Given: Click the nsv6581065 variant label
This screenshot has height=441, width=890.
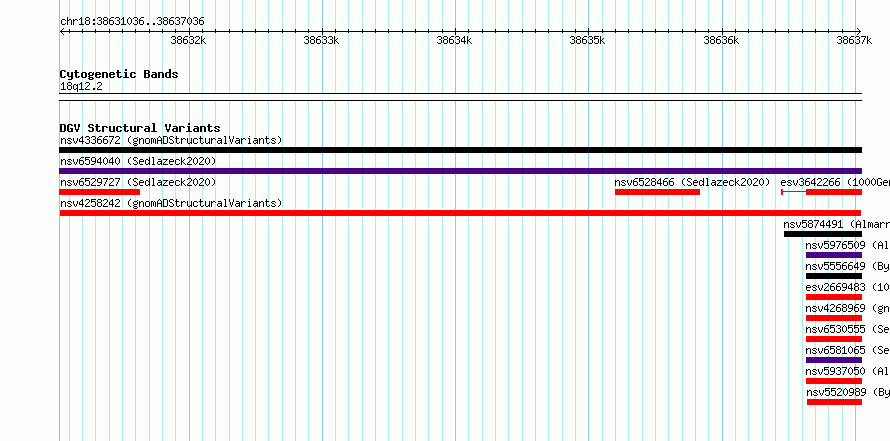Looking at the screenshot, I should click(x=847, y=350).
